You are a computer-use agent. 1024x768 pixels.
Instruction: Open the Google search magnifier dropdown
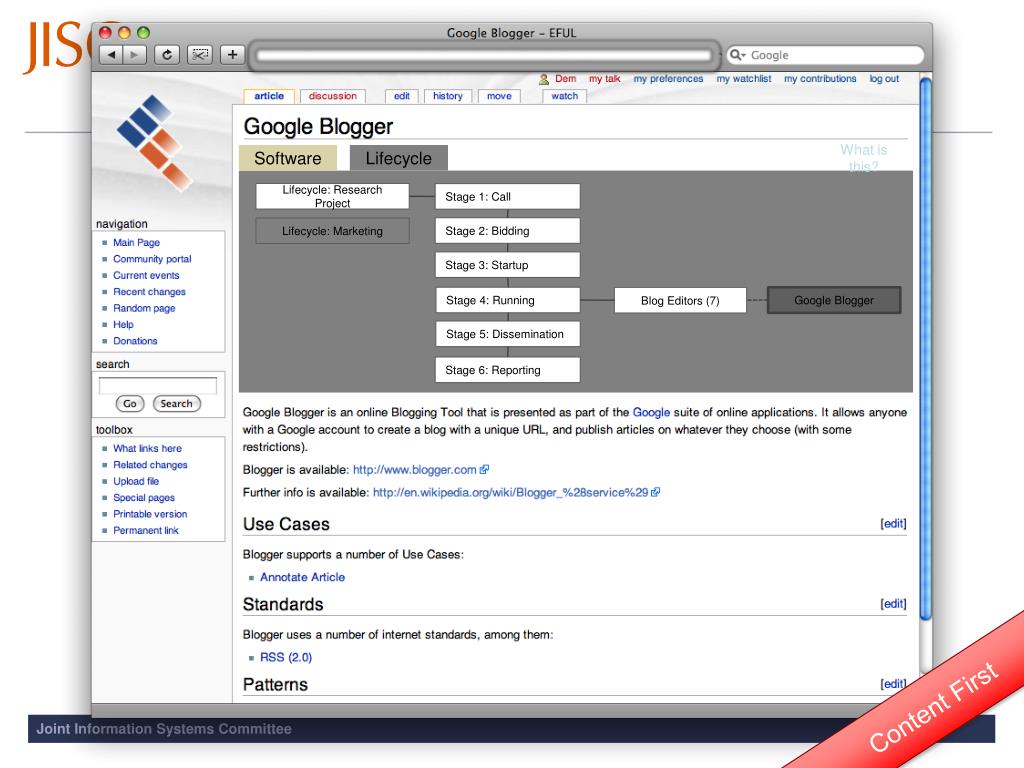tap(738, 55)
